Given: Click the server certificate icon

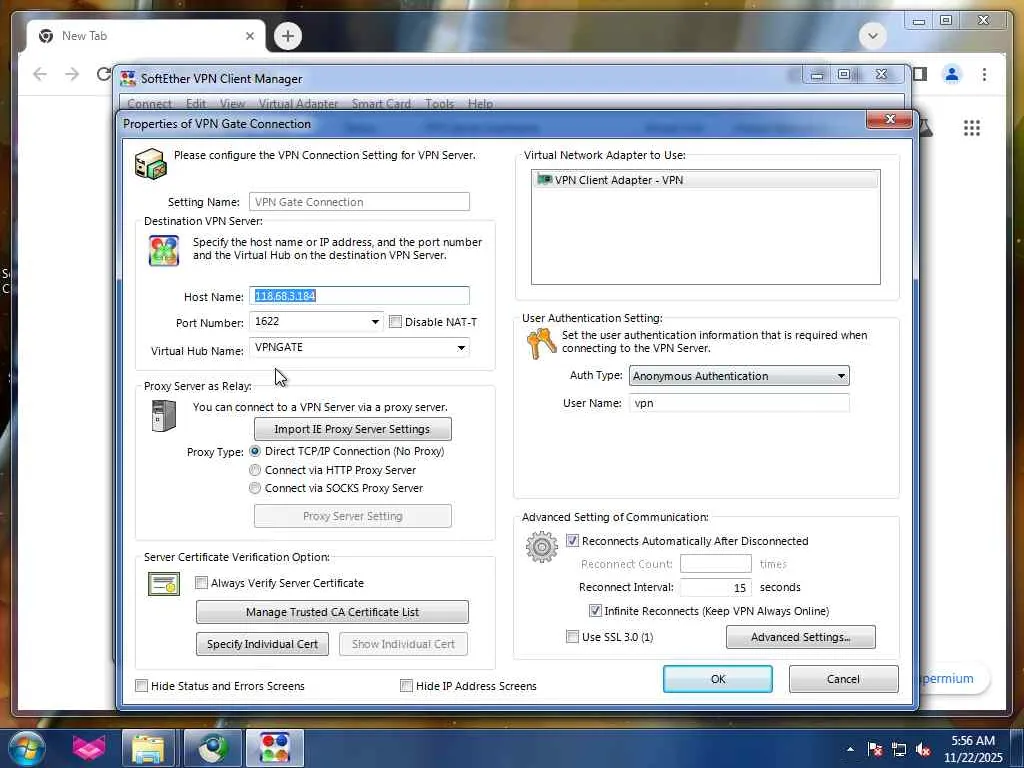Looking at the screenshot, I should coord(164,584).
